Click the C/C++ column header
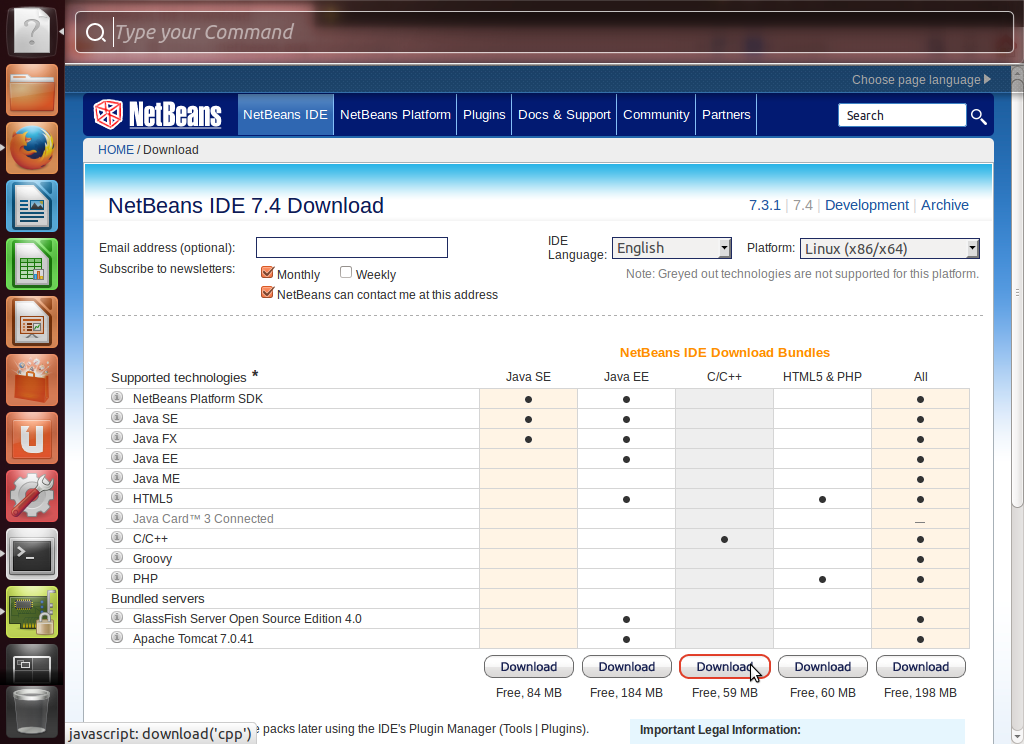Screen dimensions: 1024x744 (x=724, y=377)
